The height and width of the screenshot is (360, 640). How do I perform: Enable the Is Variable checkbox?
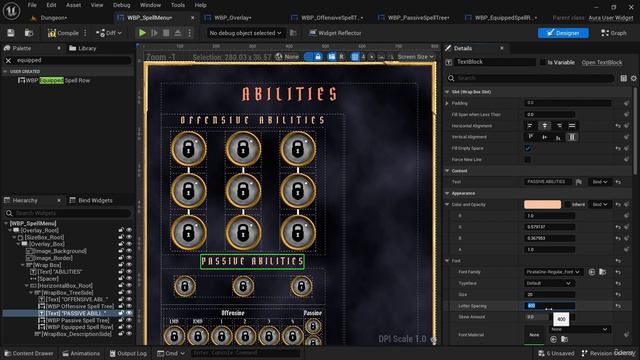point(543,62)
